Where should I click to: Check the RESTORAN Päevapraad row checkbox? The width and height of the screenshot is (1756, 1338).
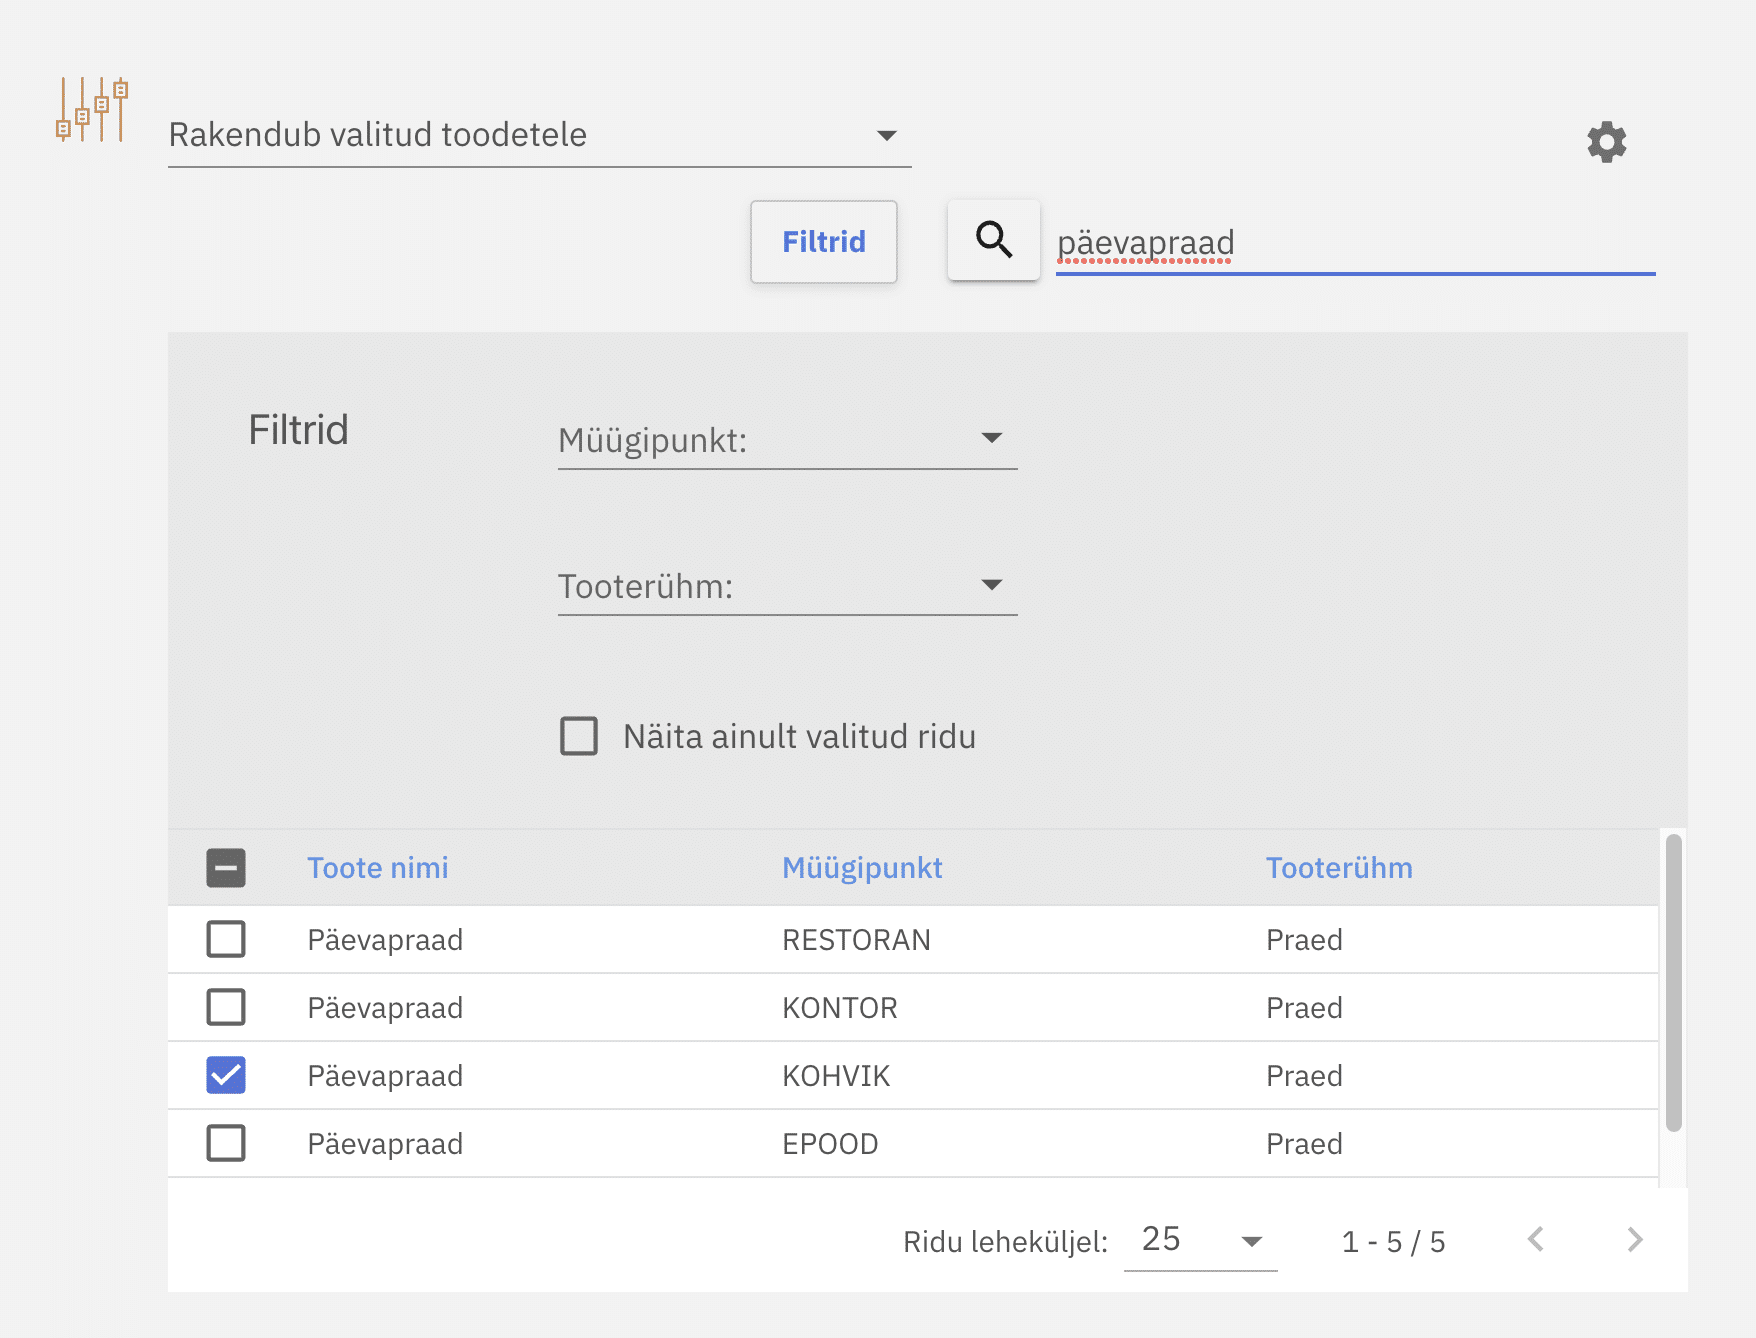coord(226,939)
